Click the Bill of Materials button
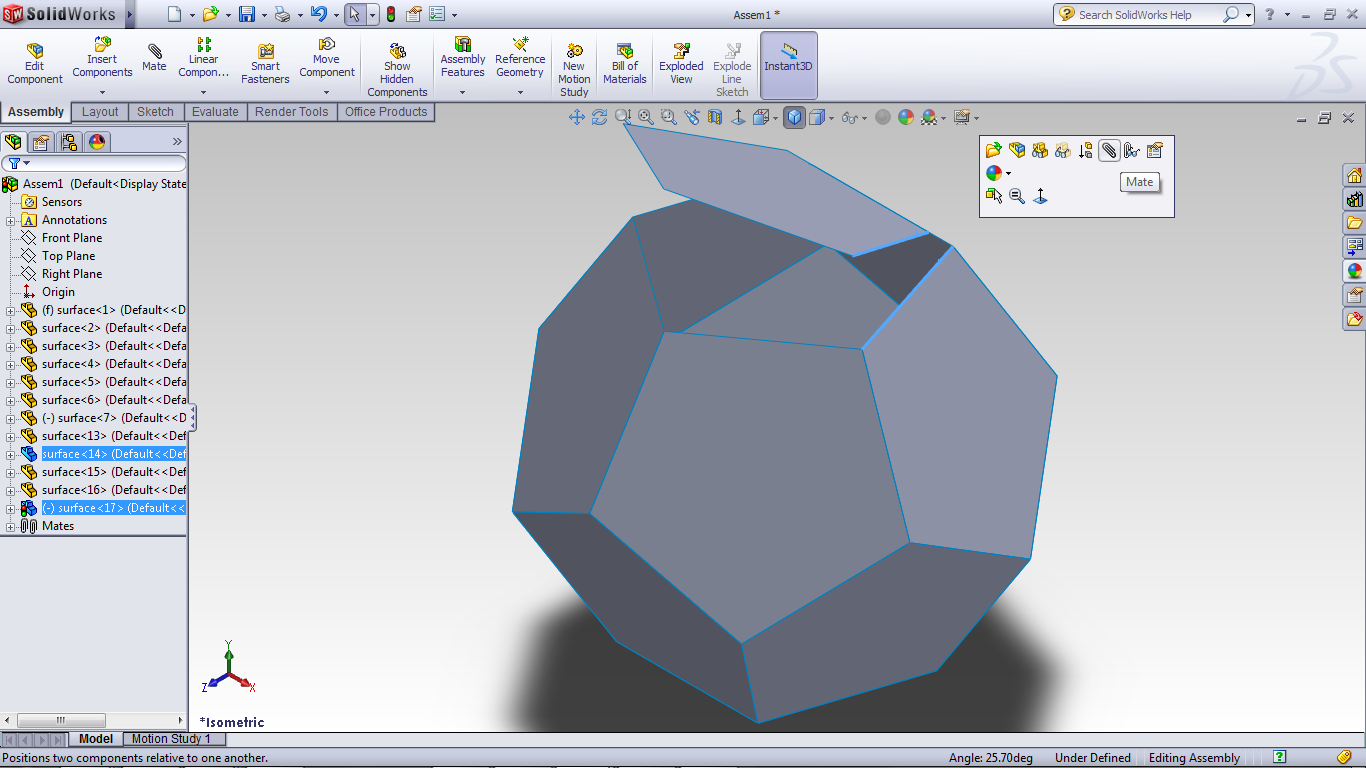1366x768 pixels. [625, 64]
